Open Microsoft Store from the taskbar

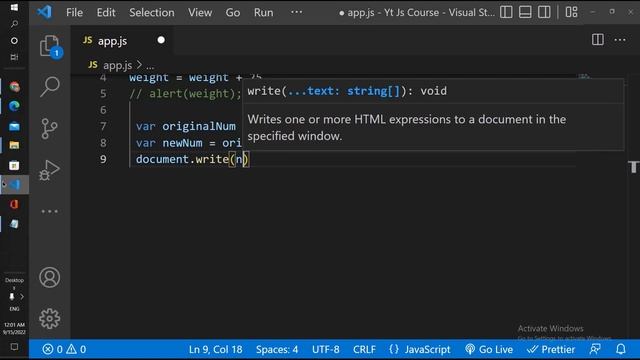coord(14,165)
